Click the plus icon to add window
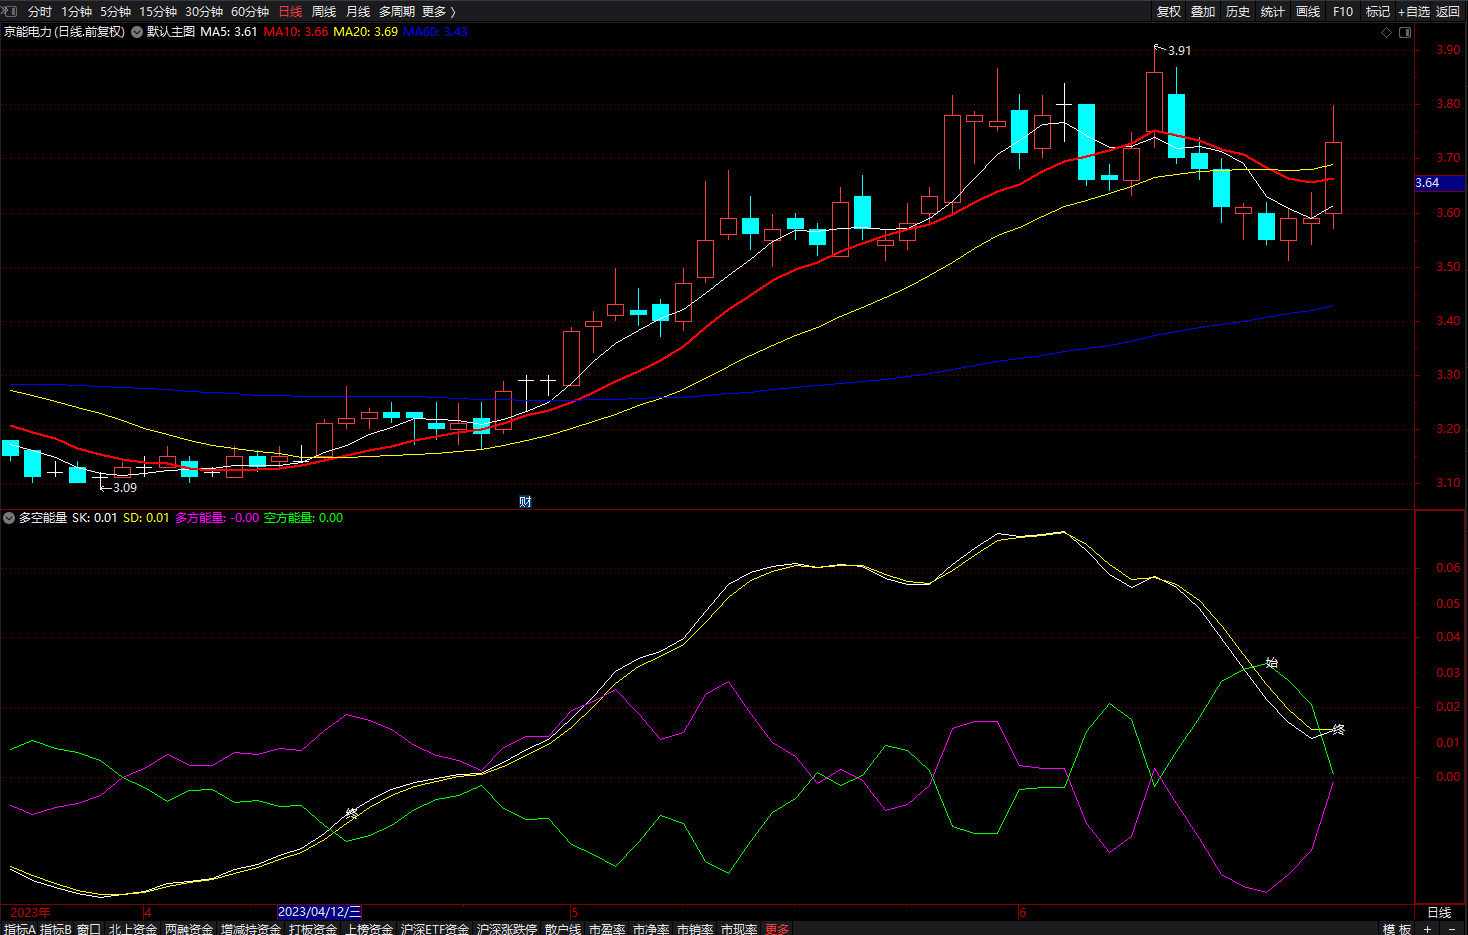 pyautogui.click(x=1428, y=929)
